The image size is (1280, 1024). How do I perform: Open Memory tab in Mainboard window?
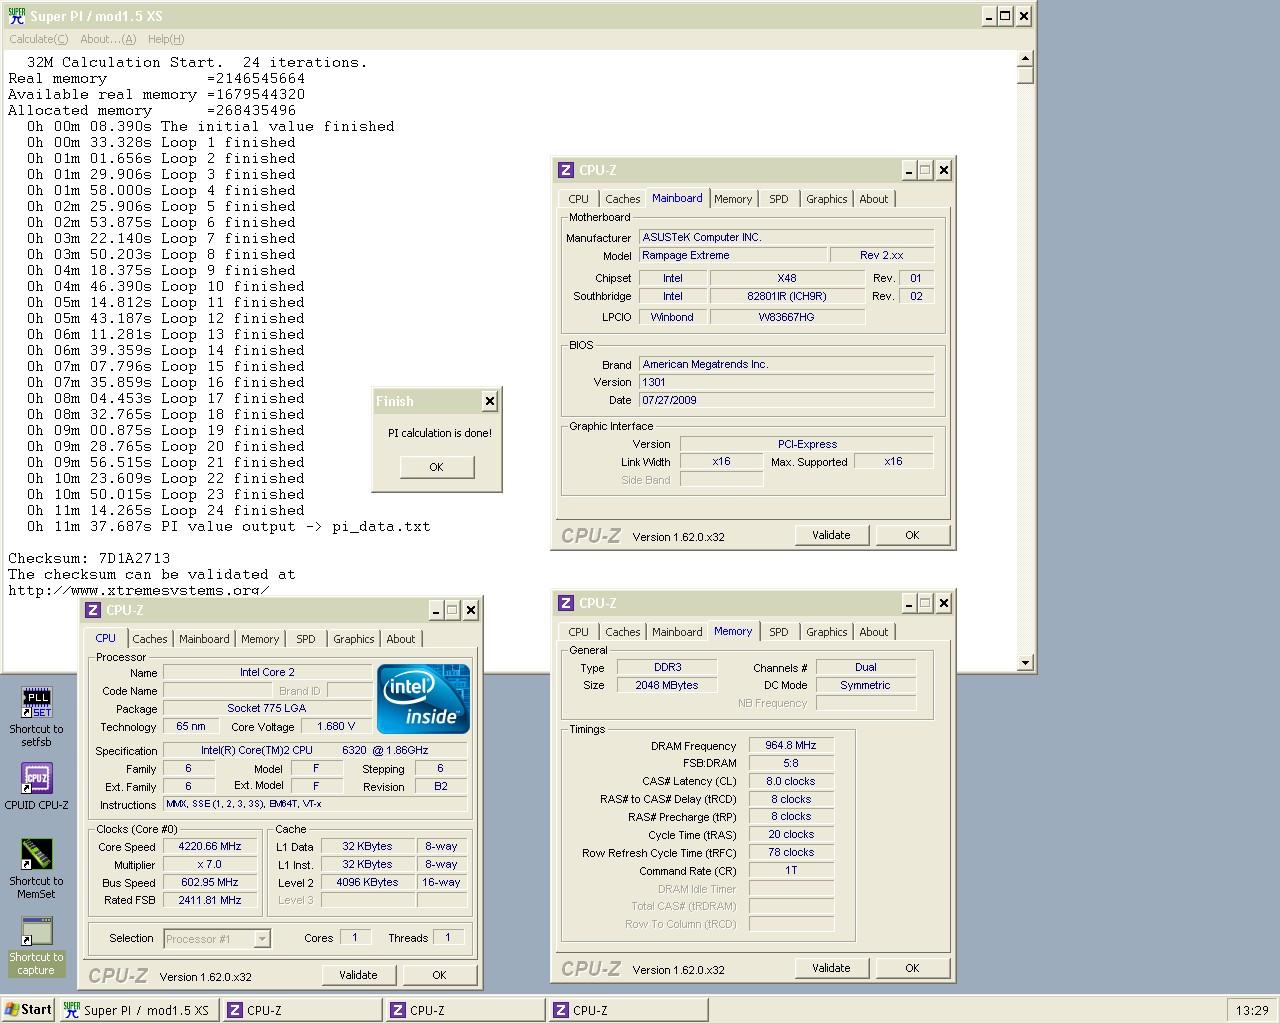coord(733,199)
